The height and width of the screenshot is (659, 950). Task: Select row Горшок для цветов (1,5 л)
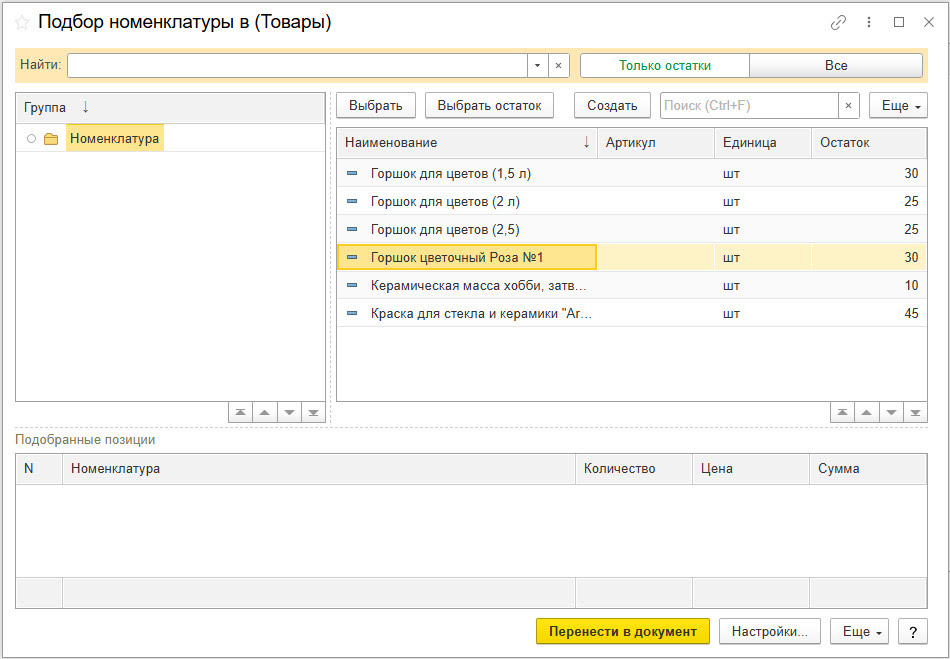[x=632, y=173]
